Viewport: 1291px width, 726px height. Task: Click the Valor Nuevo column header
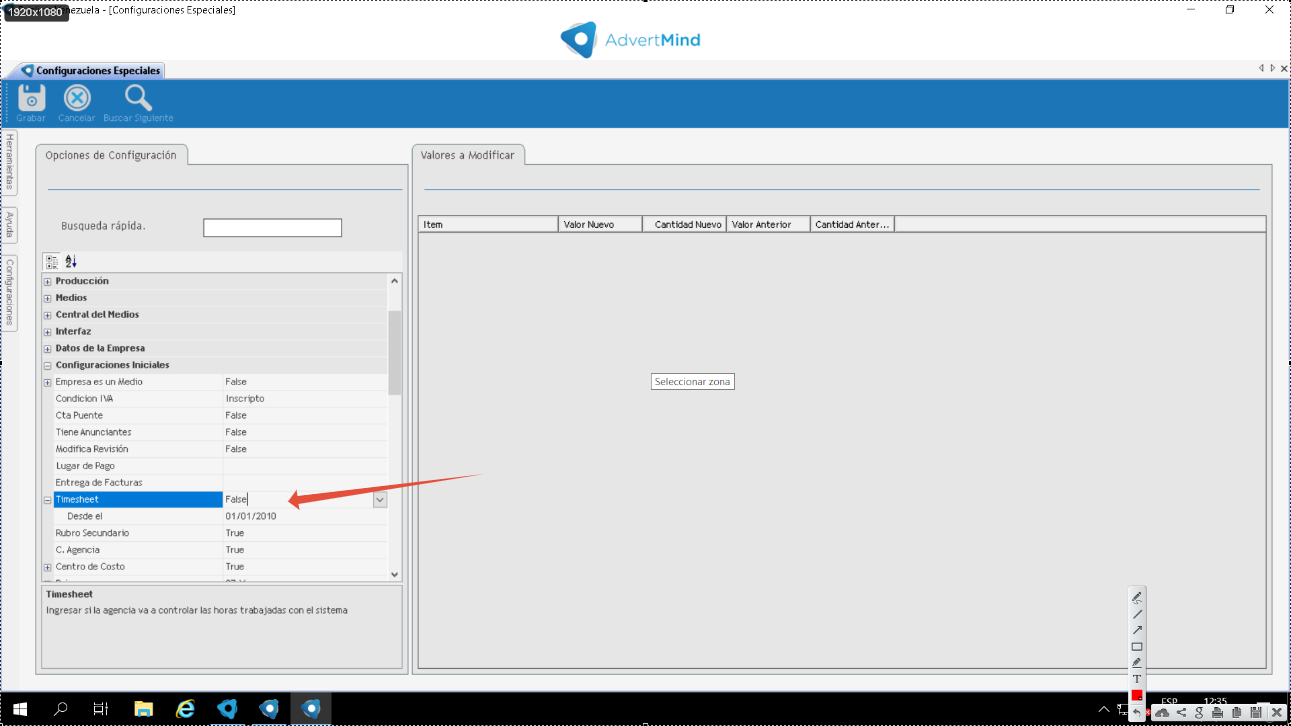click(600, 224)
